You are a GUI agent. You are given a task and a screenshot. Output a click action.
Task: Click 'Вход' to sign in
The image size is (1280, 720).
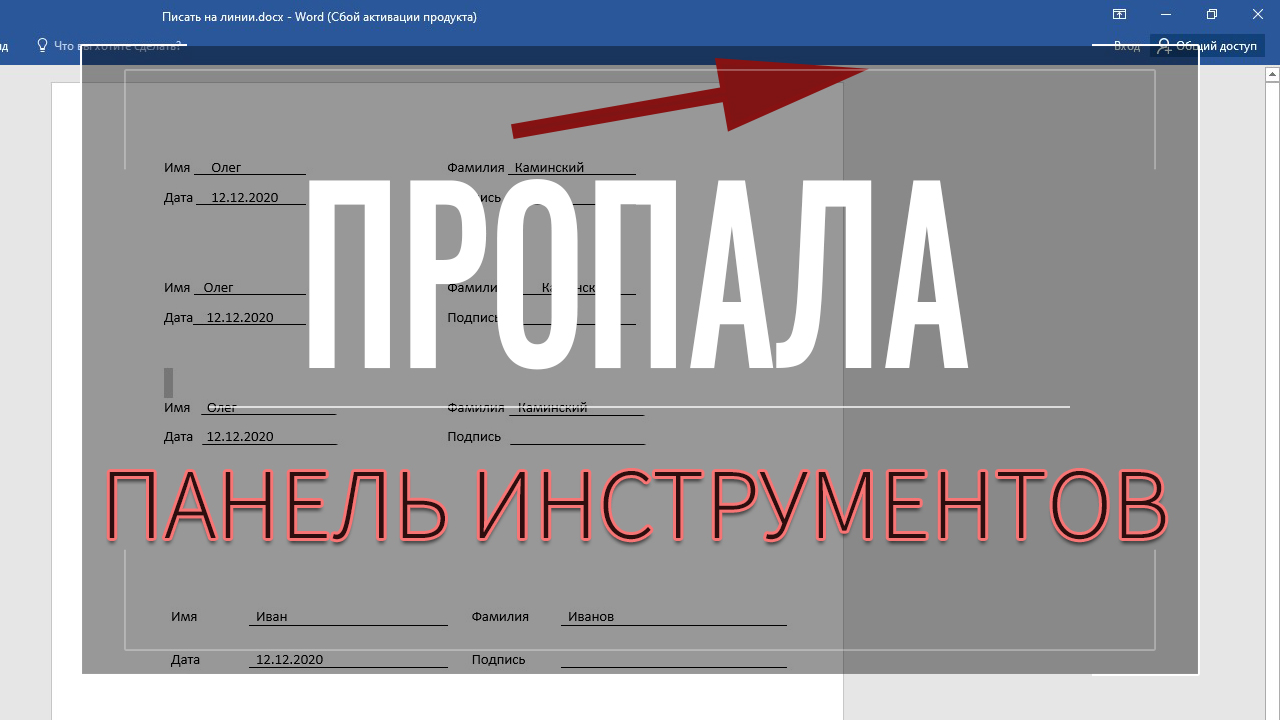tap(1127, 46)
